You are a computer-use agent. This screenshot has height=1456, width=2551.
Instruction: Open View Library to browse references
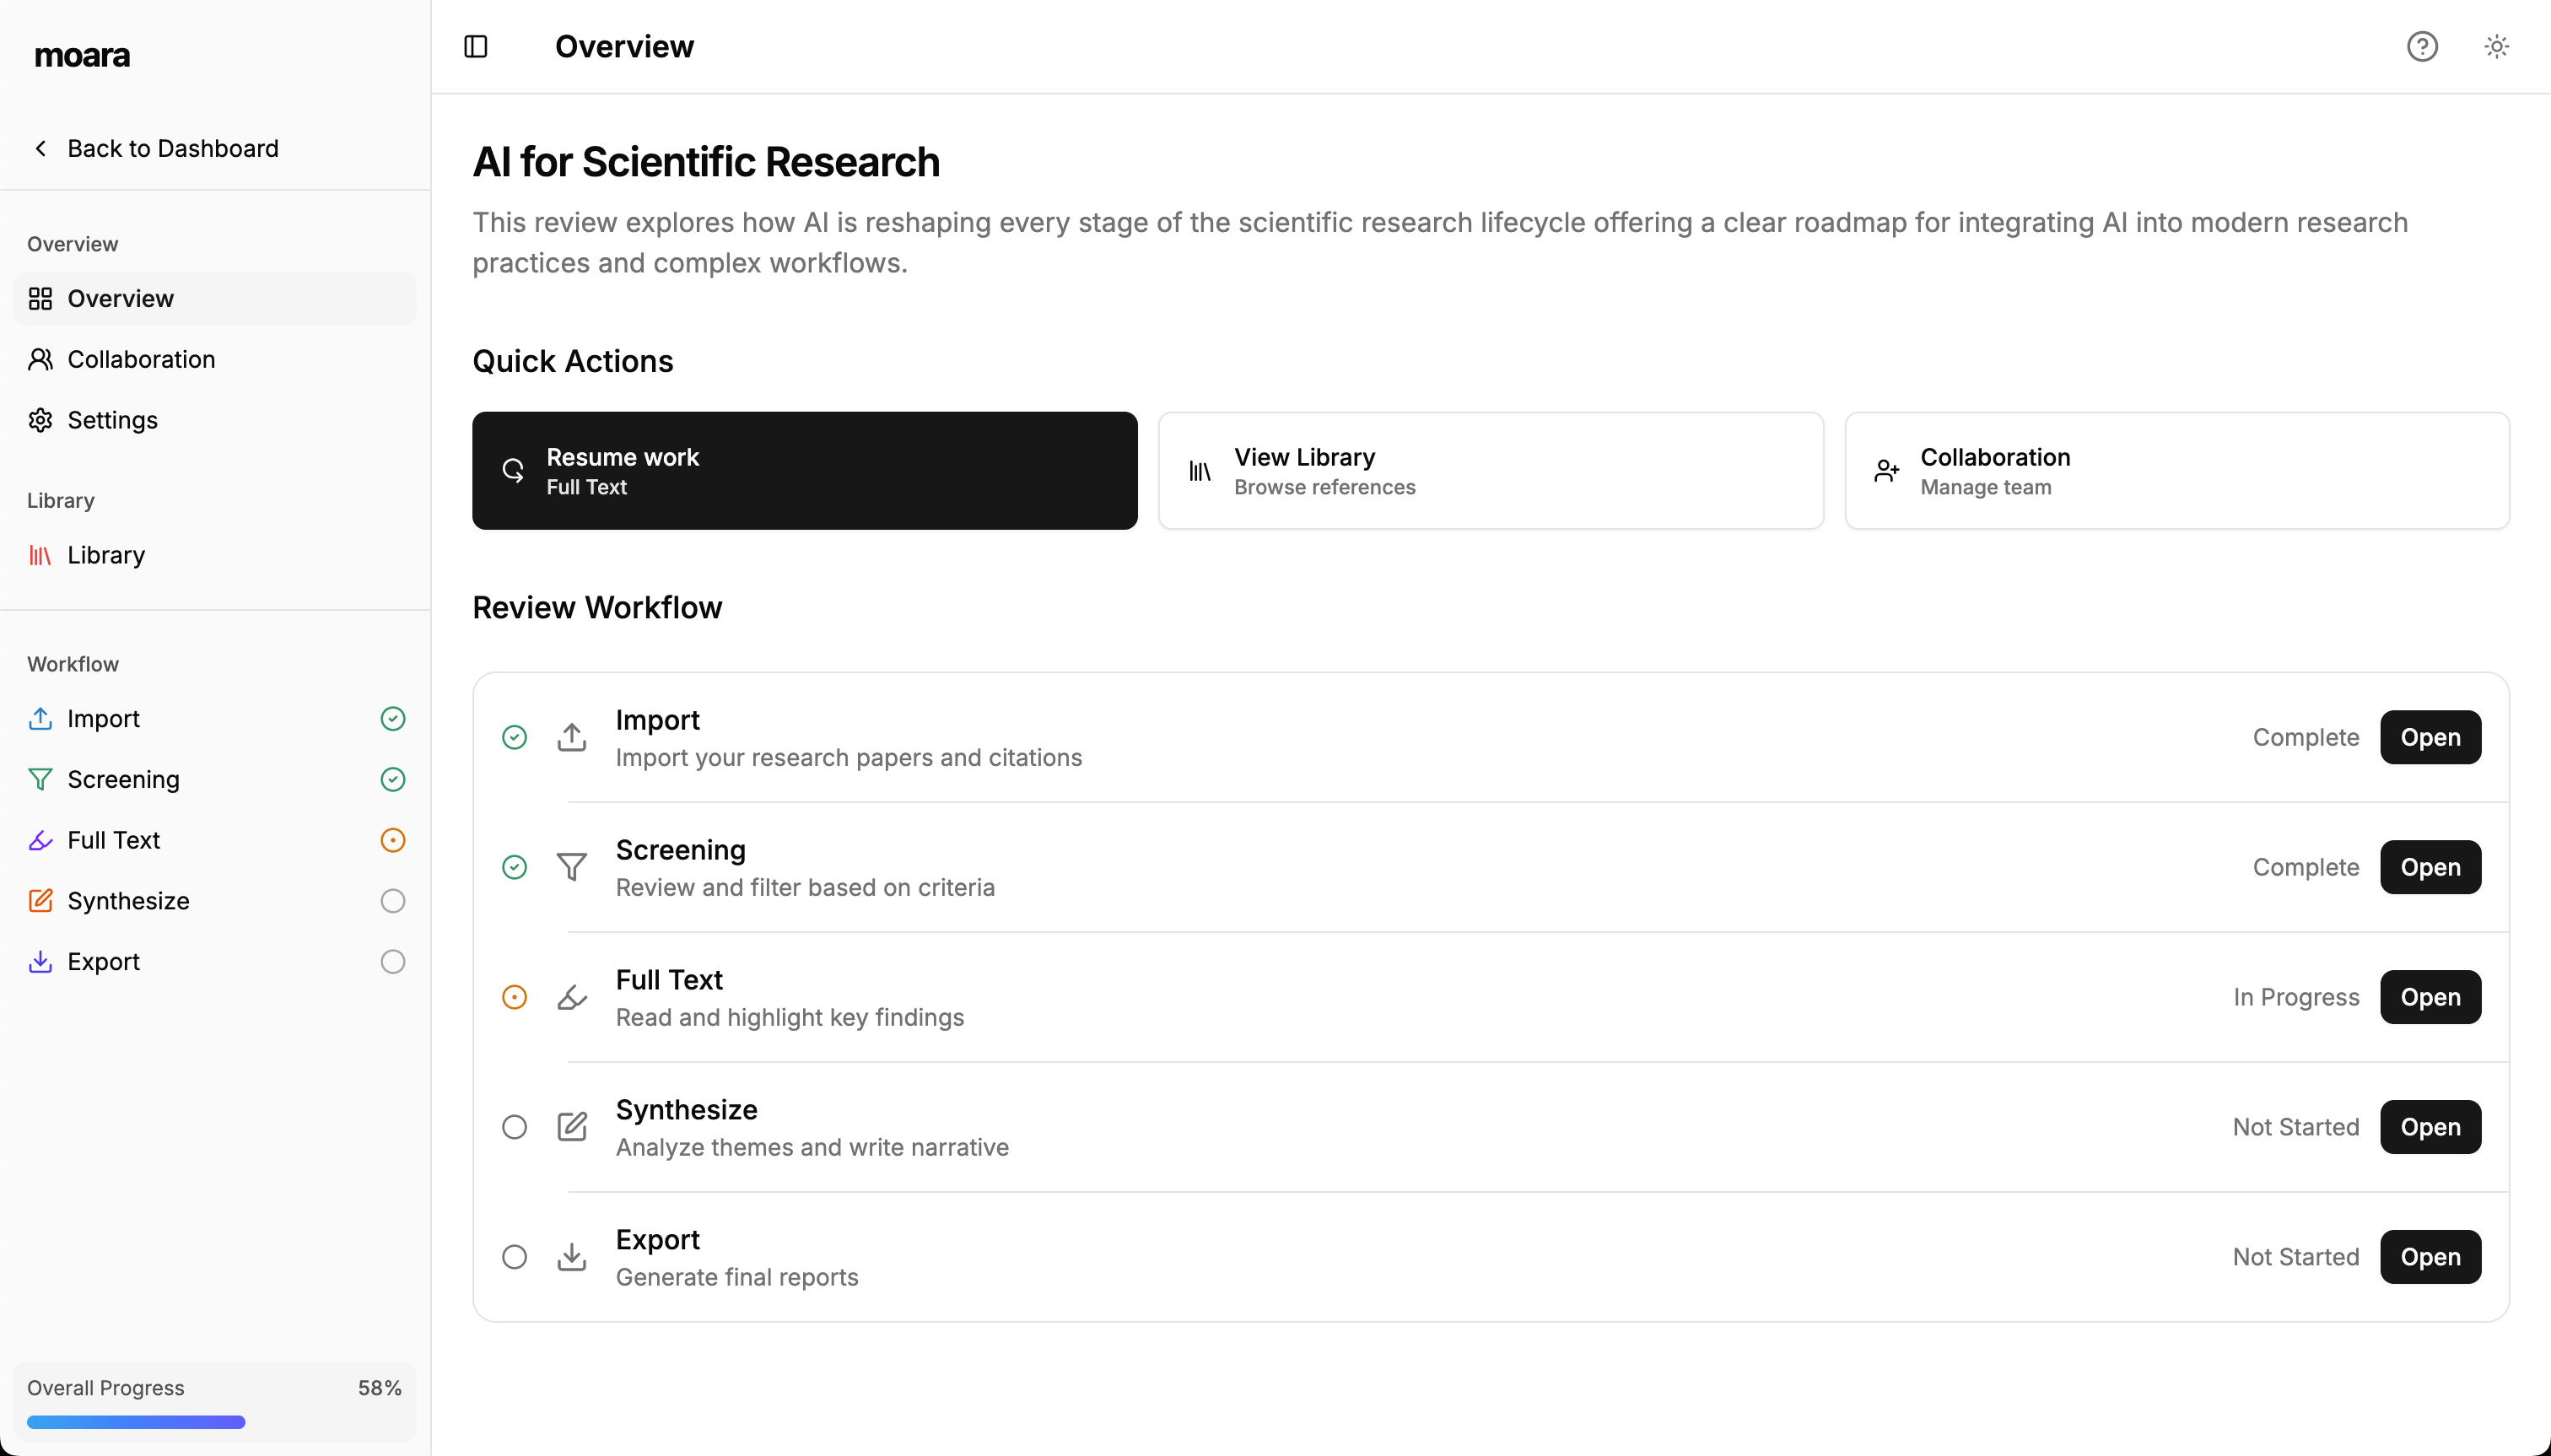[1490, 470]
